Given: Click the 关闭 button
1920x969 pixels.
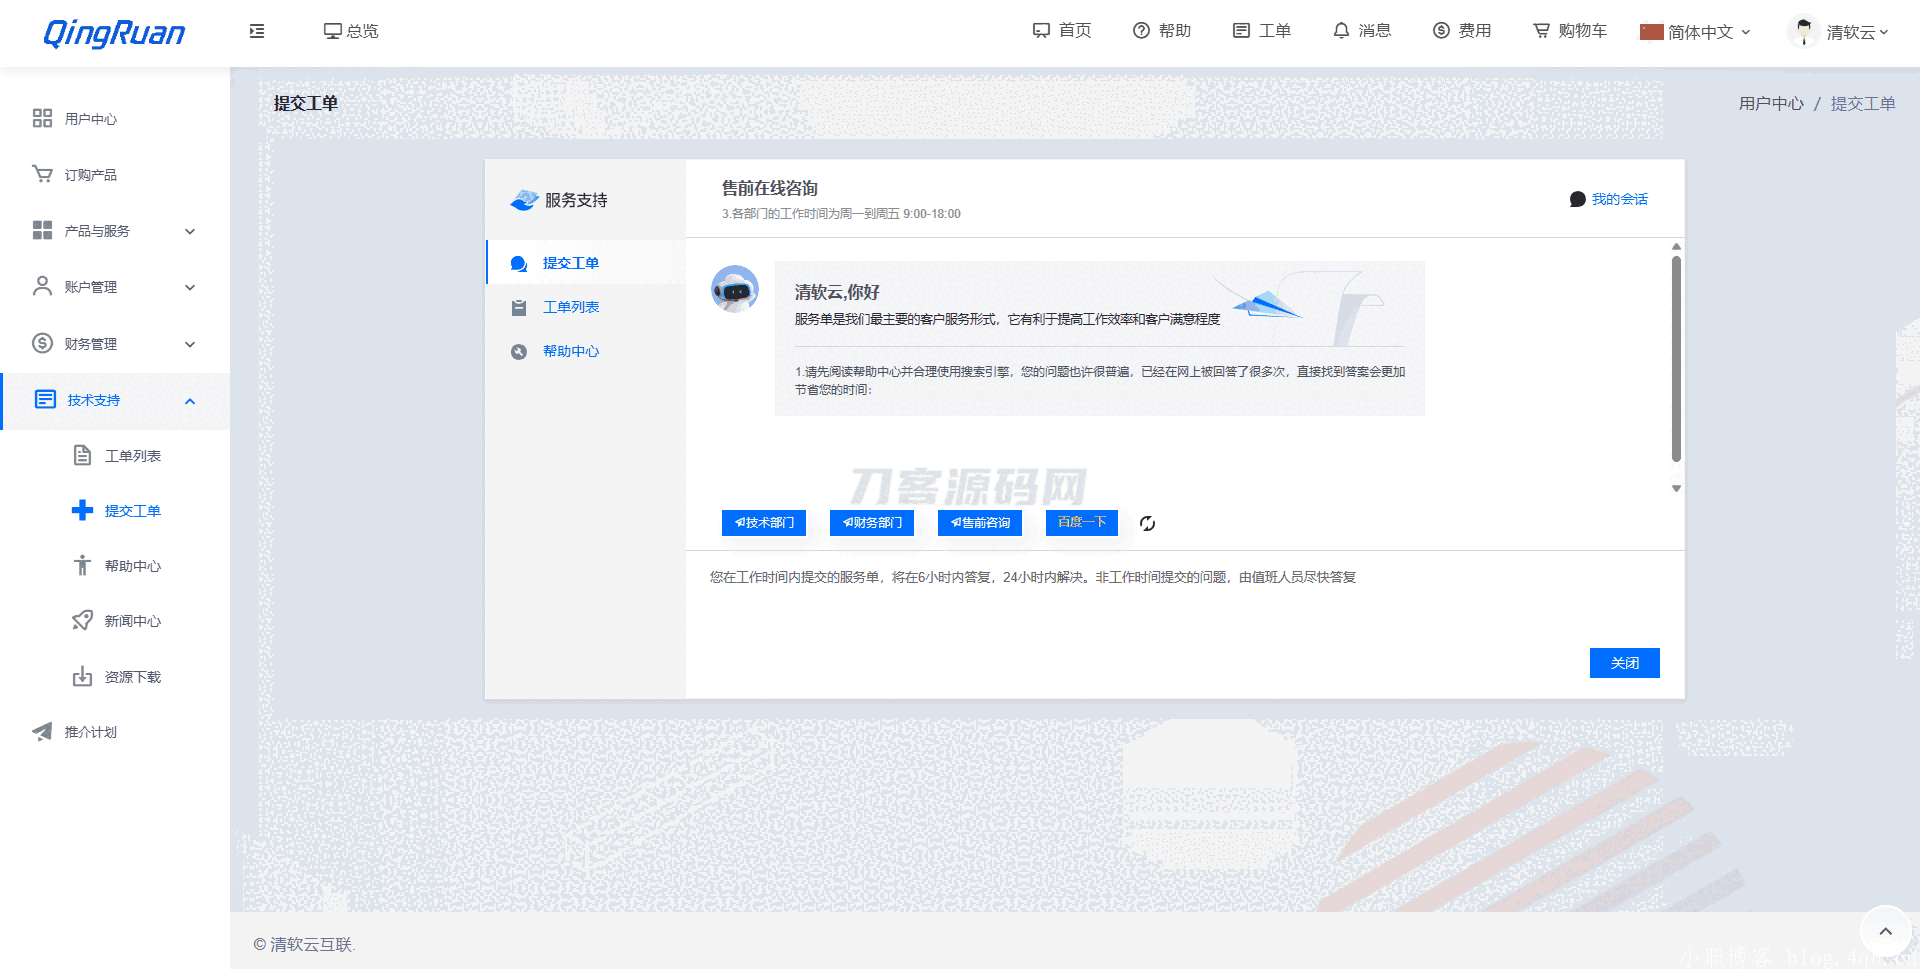Looking at the screenshot, I should pos(1625,663).
